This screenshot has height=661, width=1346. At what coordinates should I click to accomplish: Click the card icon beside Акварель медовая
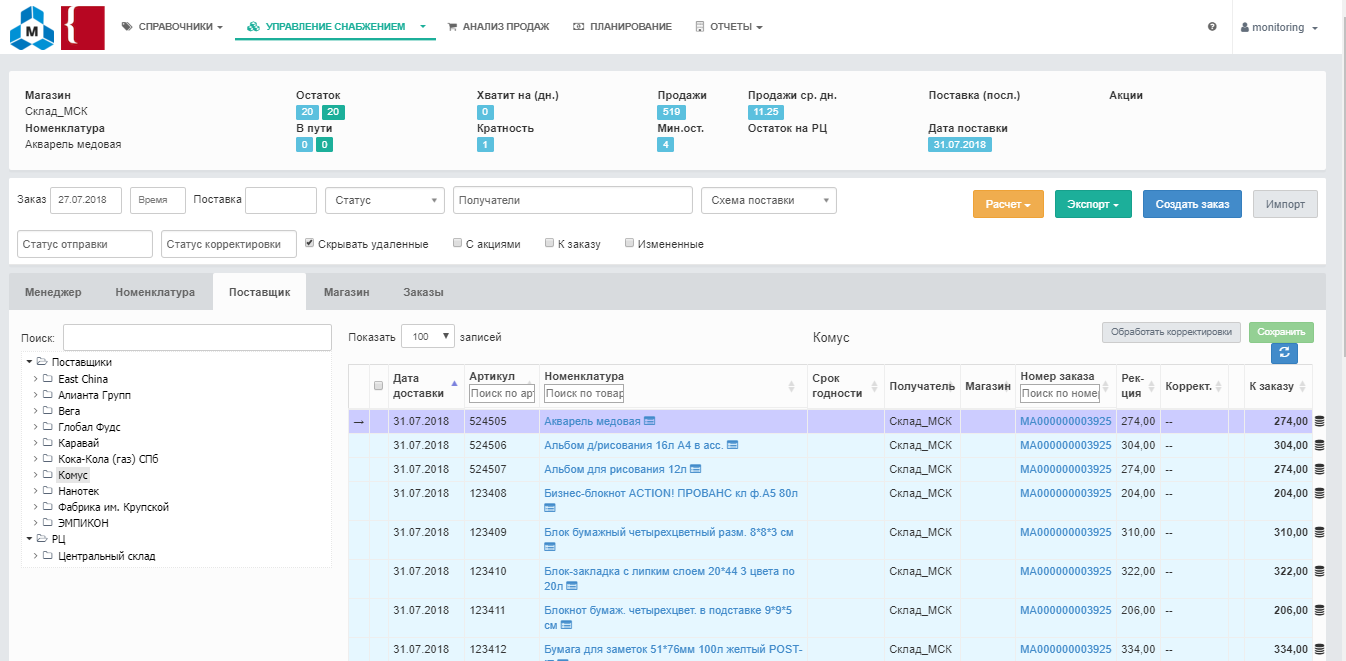650,421
